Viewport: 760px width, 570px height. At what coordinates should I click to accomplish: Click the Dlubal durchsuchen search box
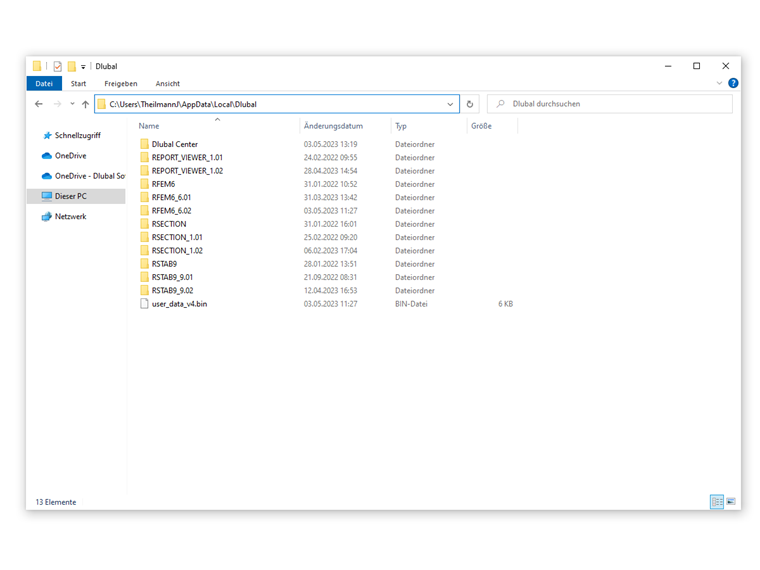610,104
